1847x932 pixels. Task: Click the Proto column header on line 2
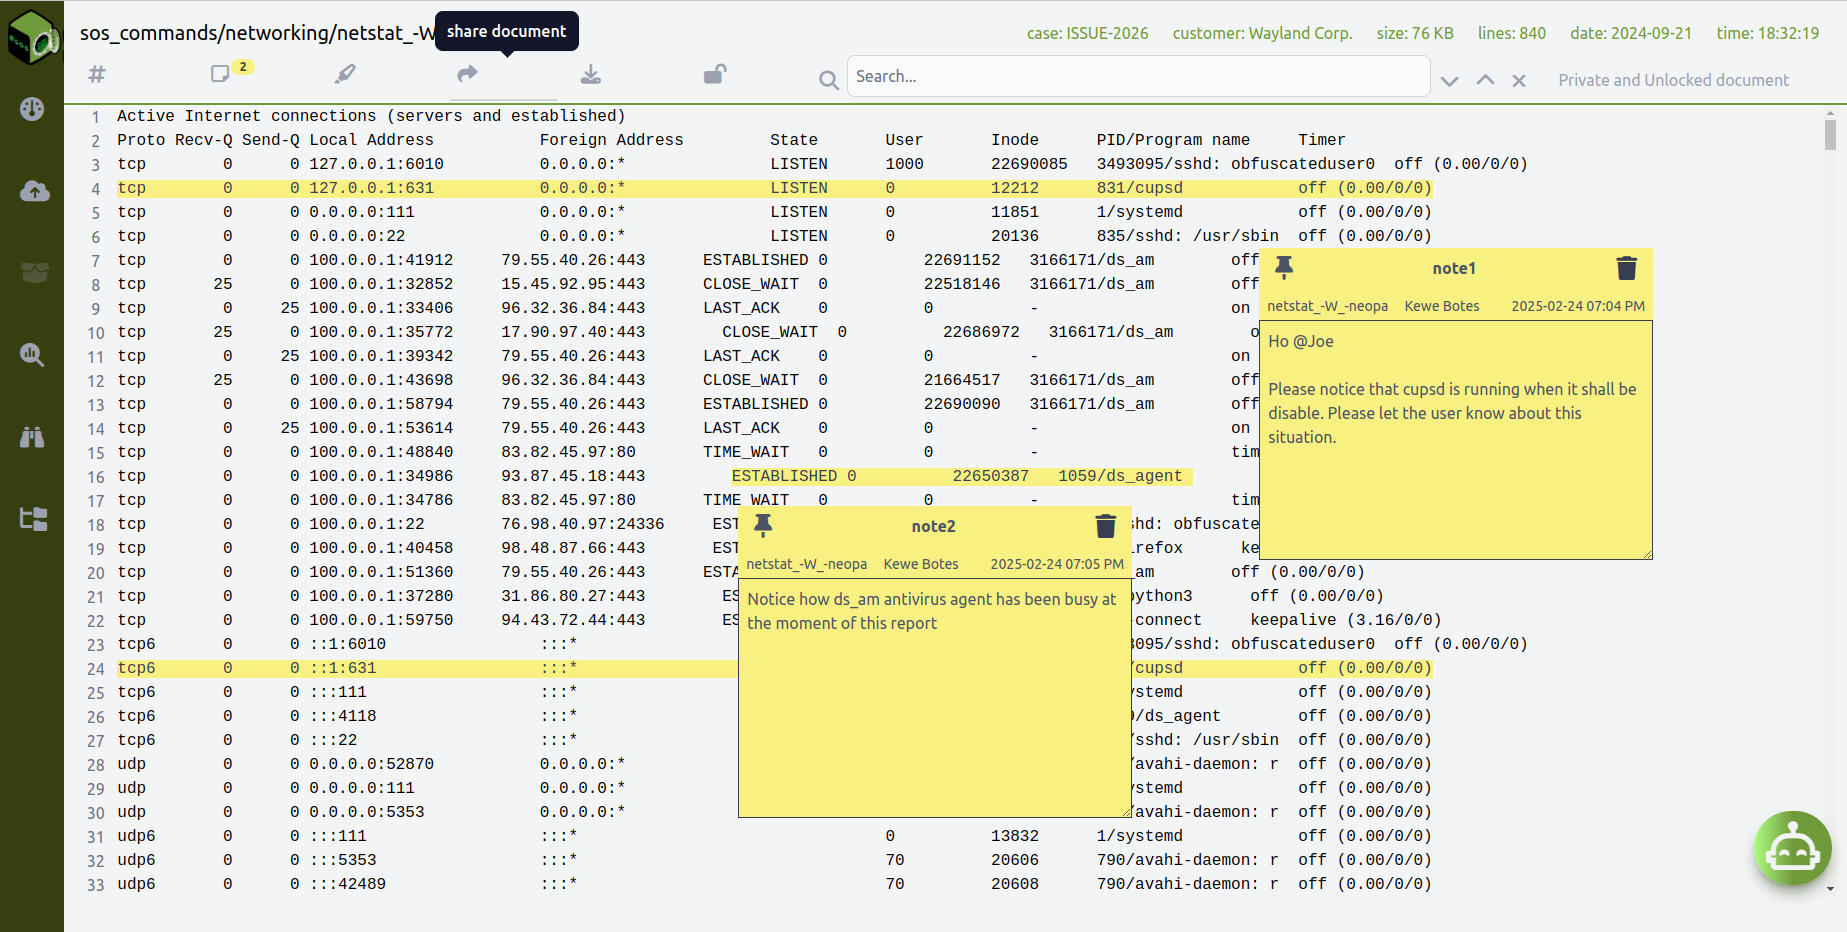point(141,140)
